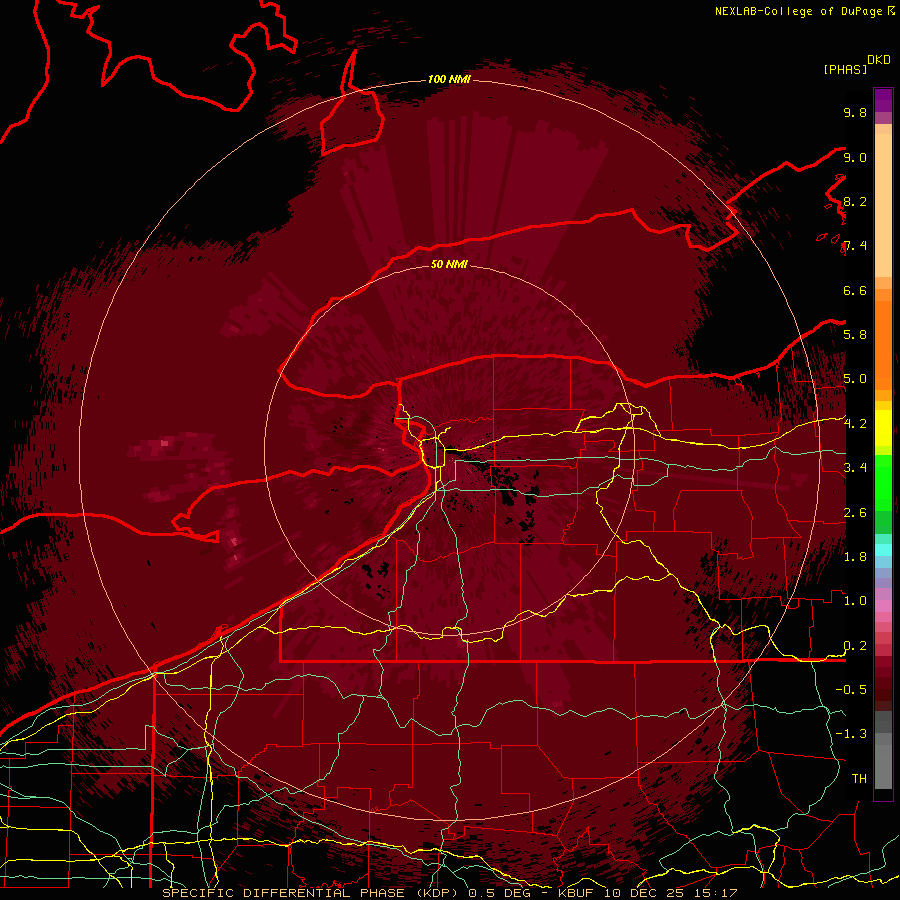Click the 50 NMI range ring label

click(x=449, y=264)
